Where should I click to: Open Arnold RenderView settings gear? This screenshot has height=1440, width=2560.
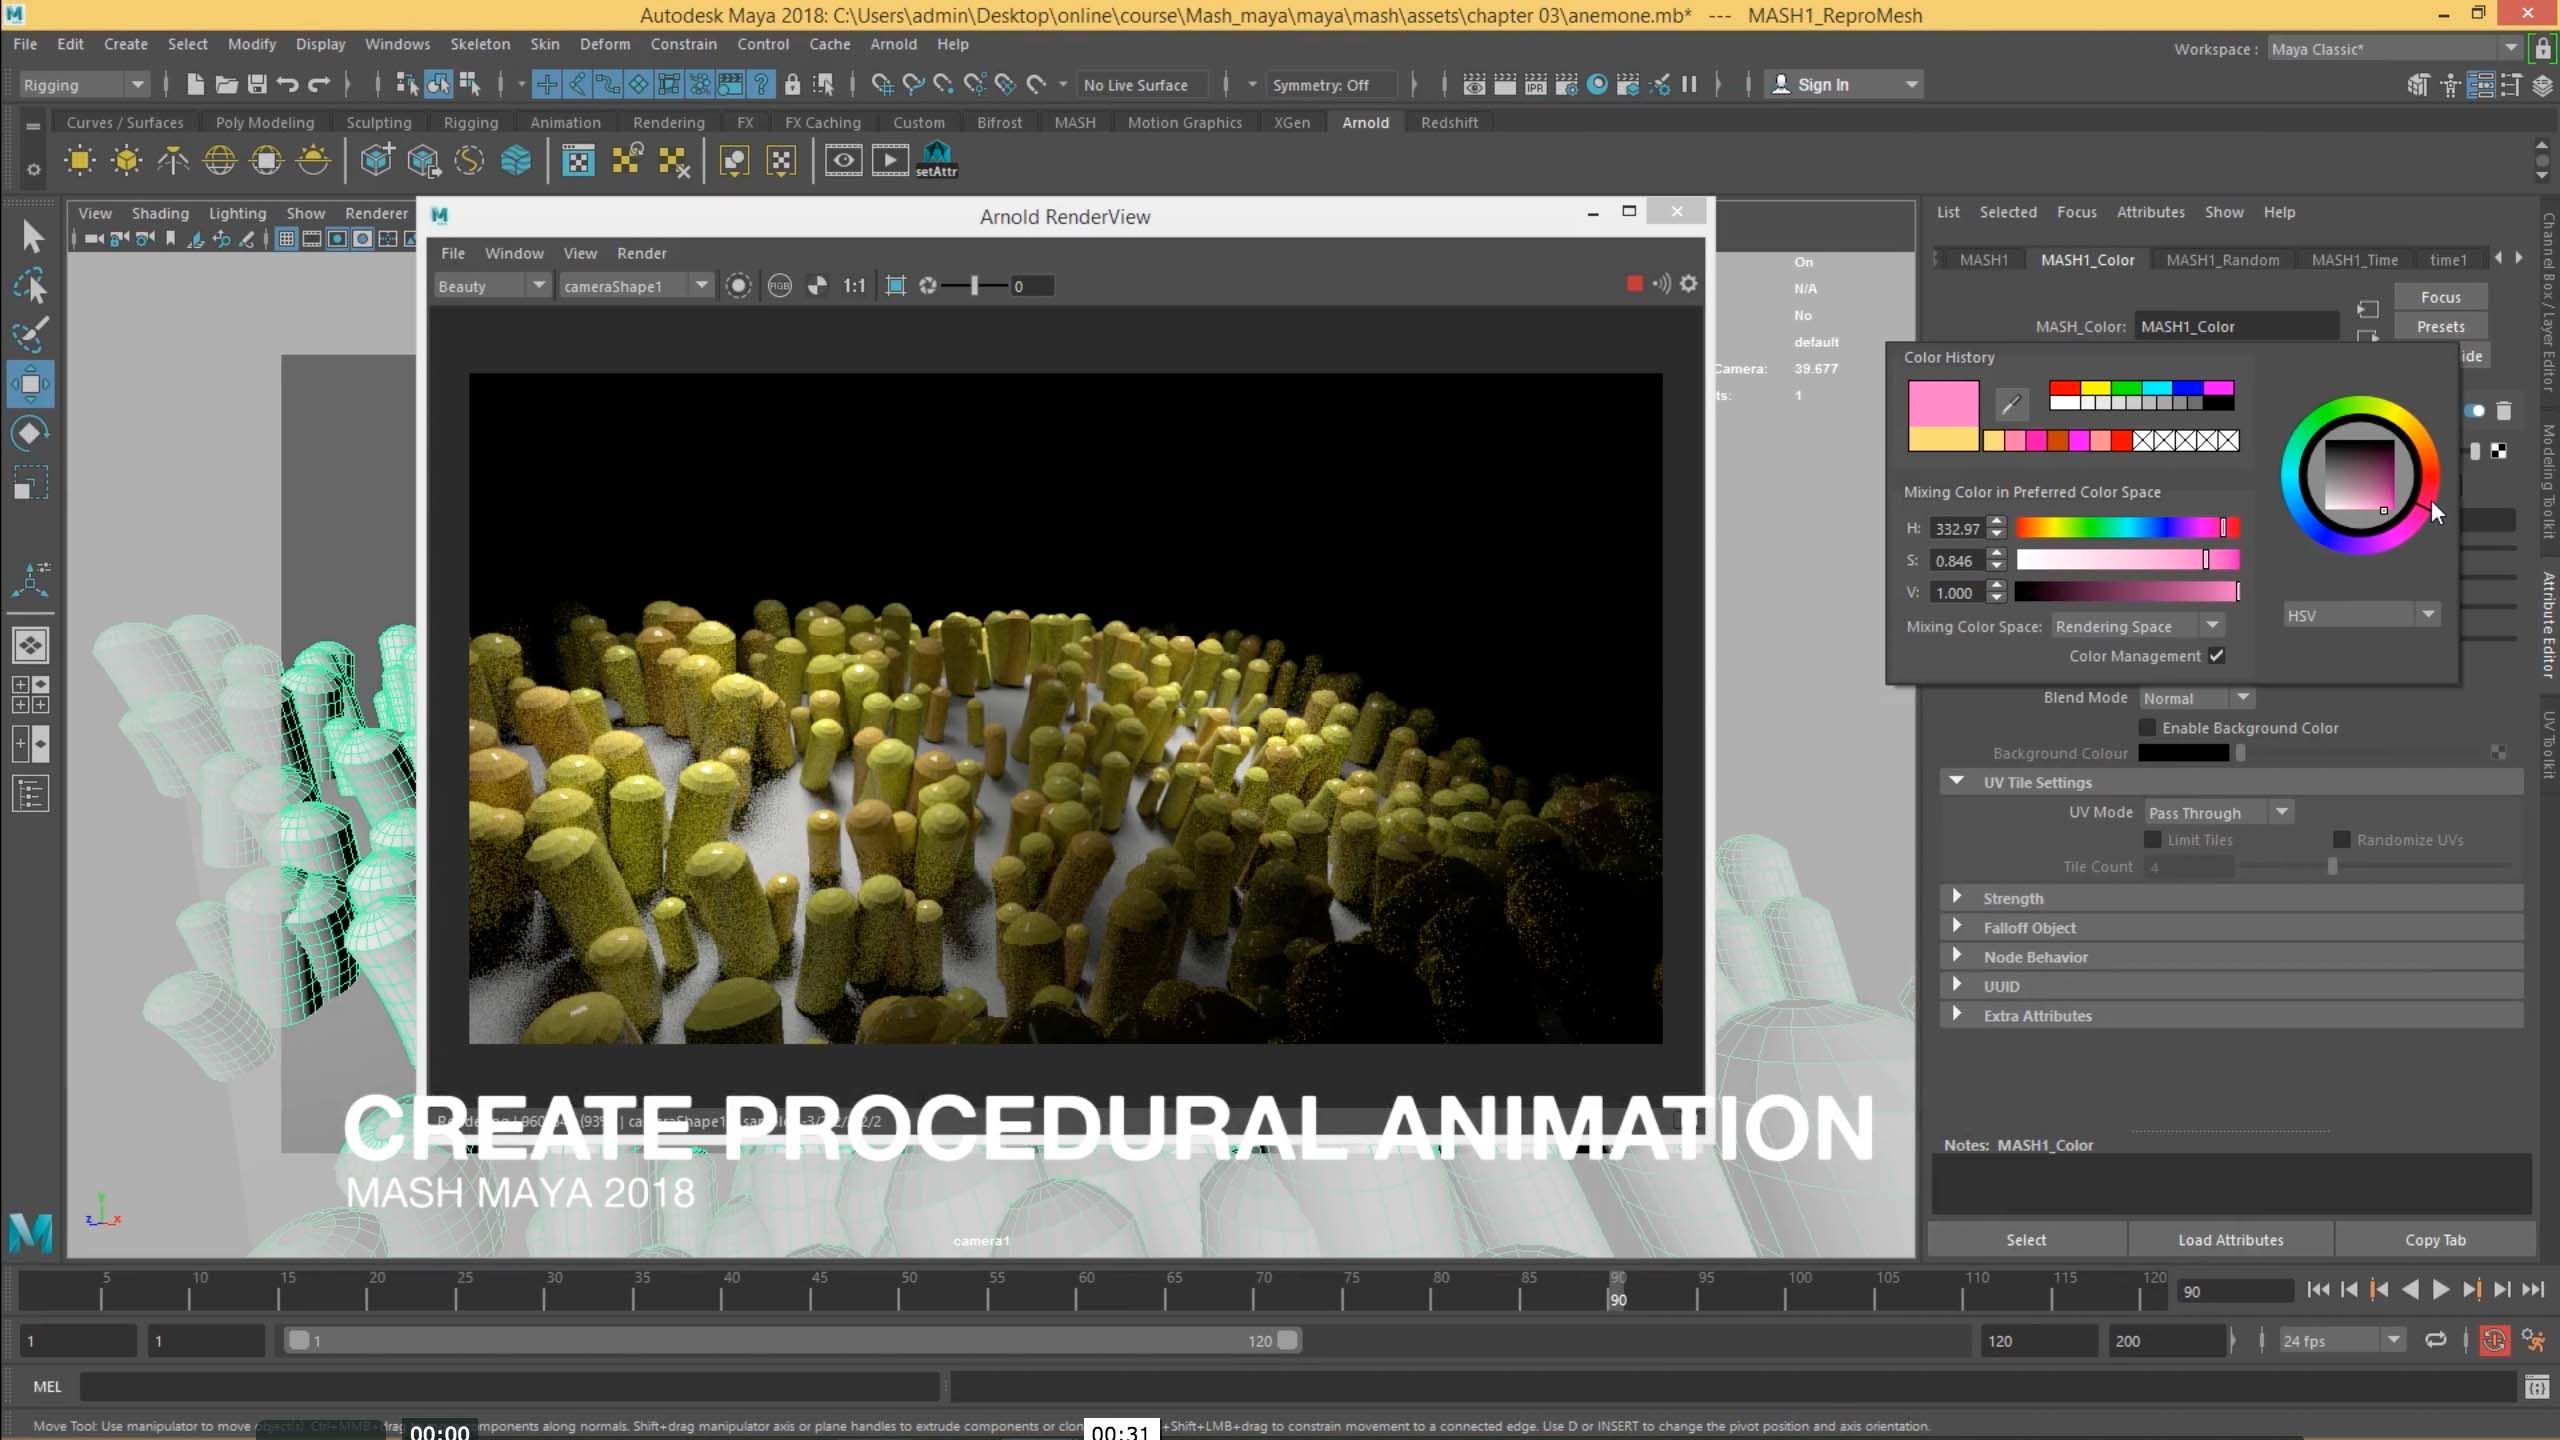point(1689,284)
